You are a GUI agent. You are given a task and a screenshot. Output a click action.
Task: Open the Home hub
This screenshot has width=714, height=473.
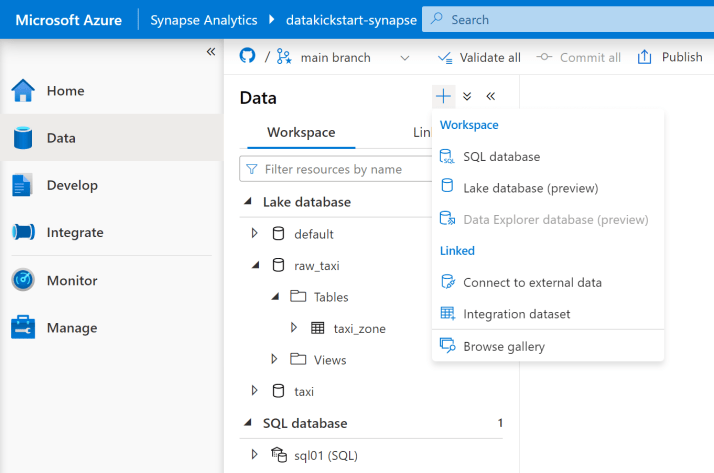(x=65, y=91)
